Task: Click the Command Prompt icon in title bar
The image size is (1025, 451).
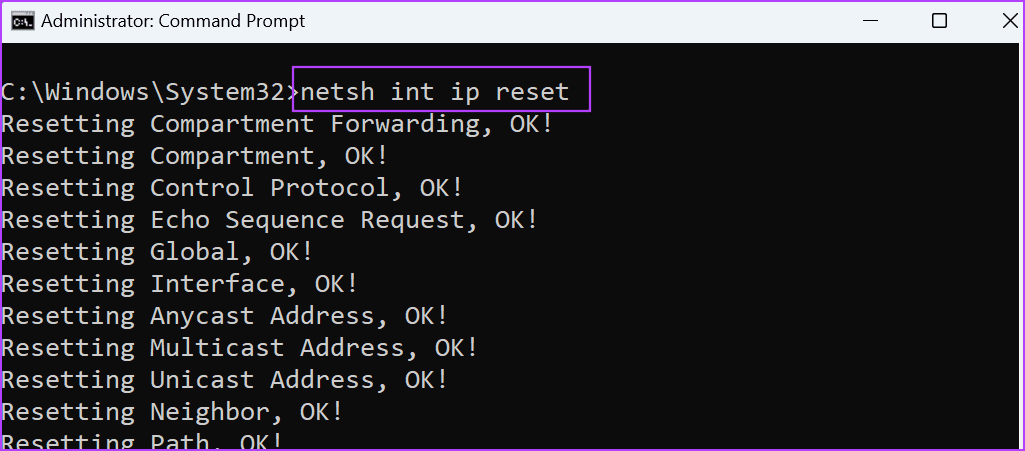Action: click(x=23, y=21)
